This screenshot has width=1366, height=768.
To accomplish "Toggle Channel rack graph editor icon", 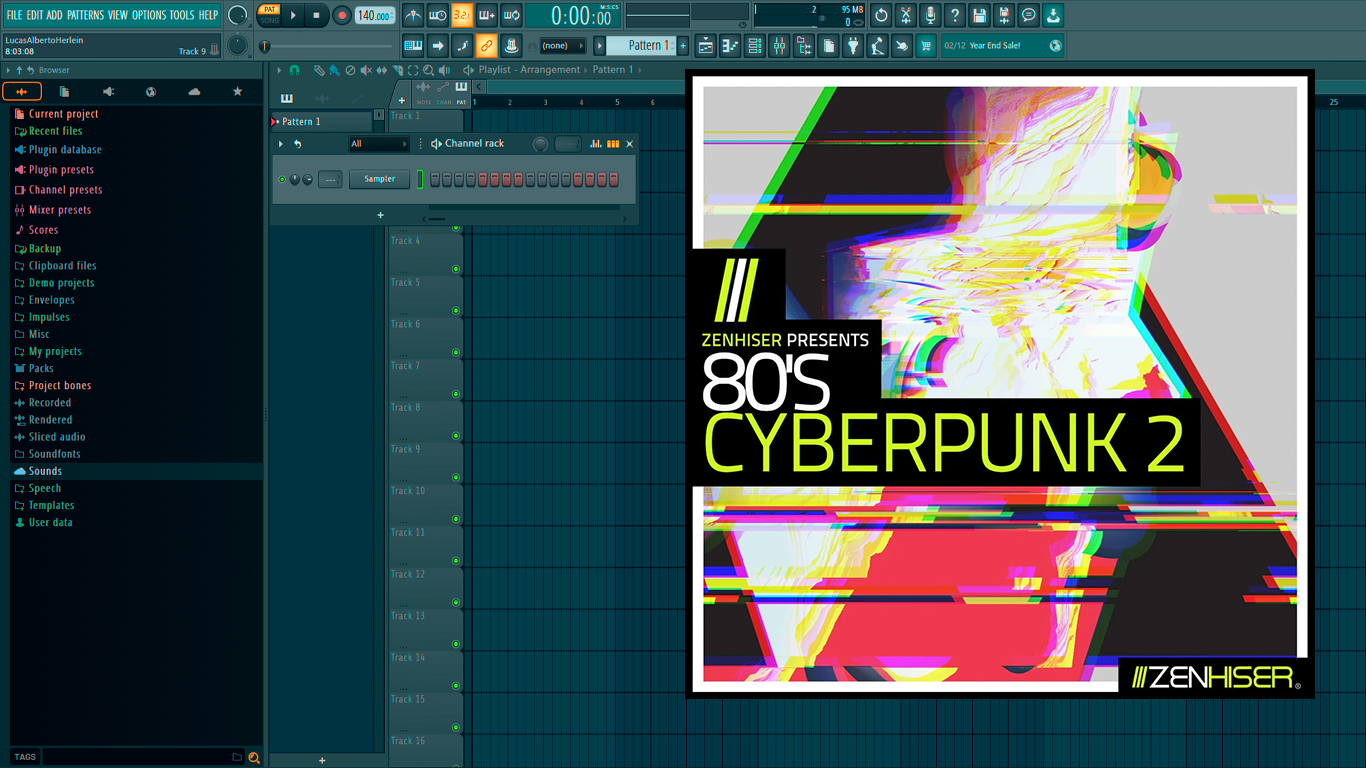I will point(596,144).
